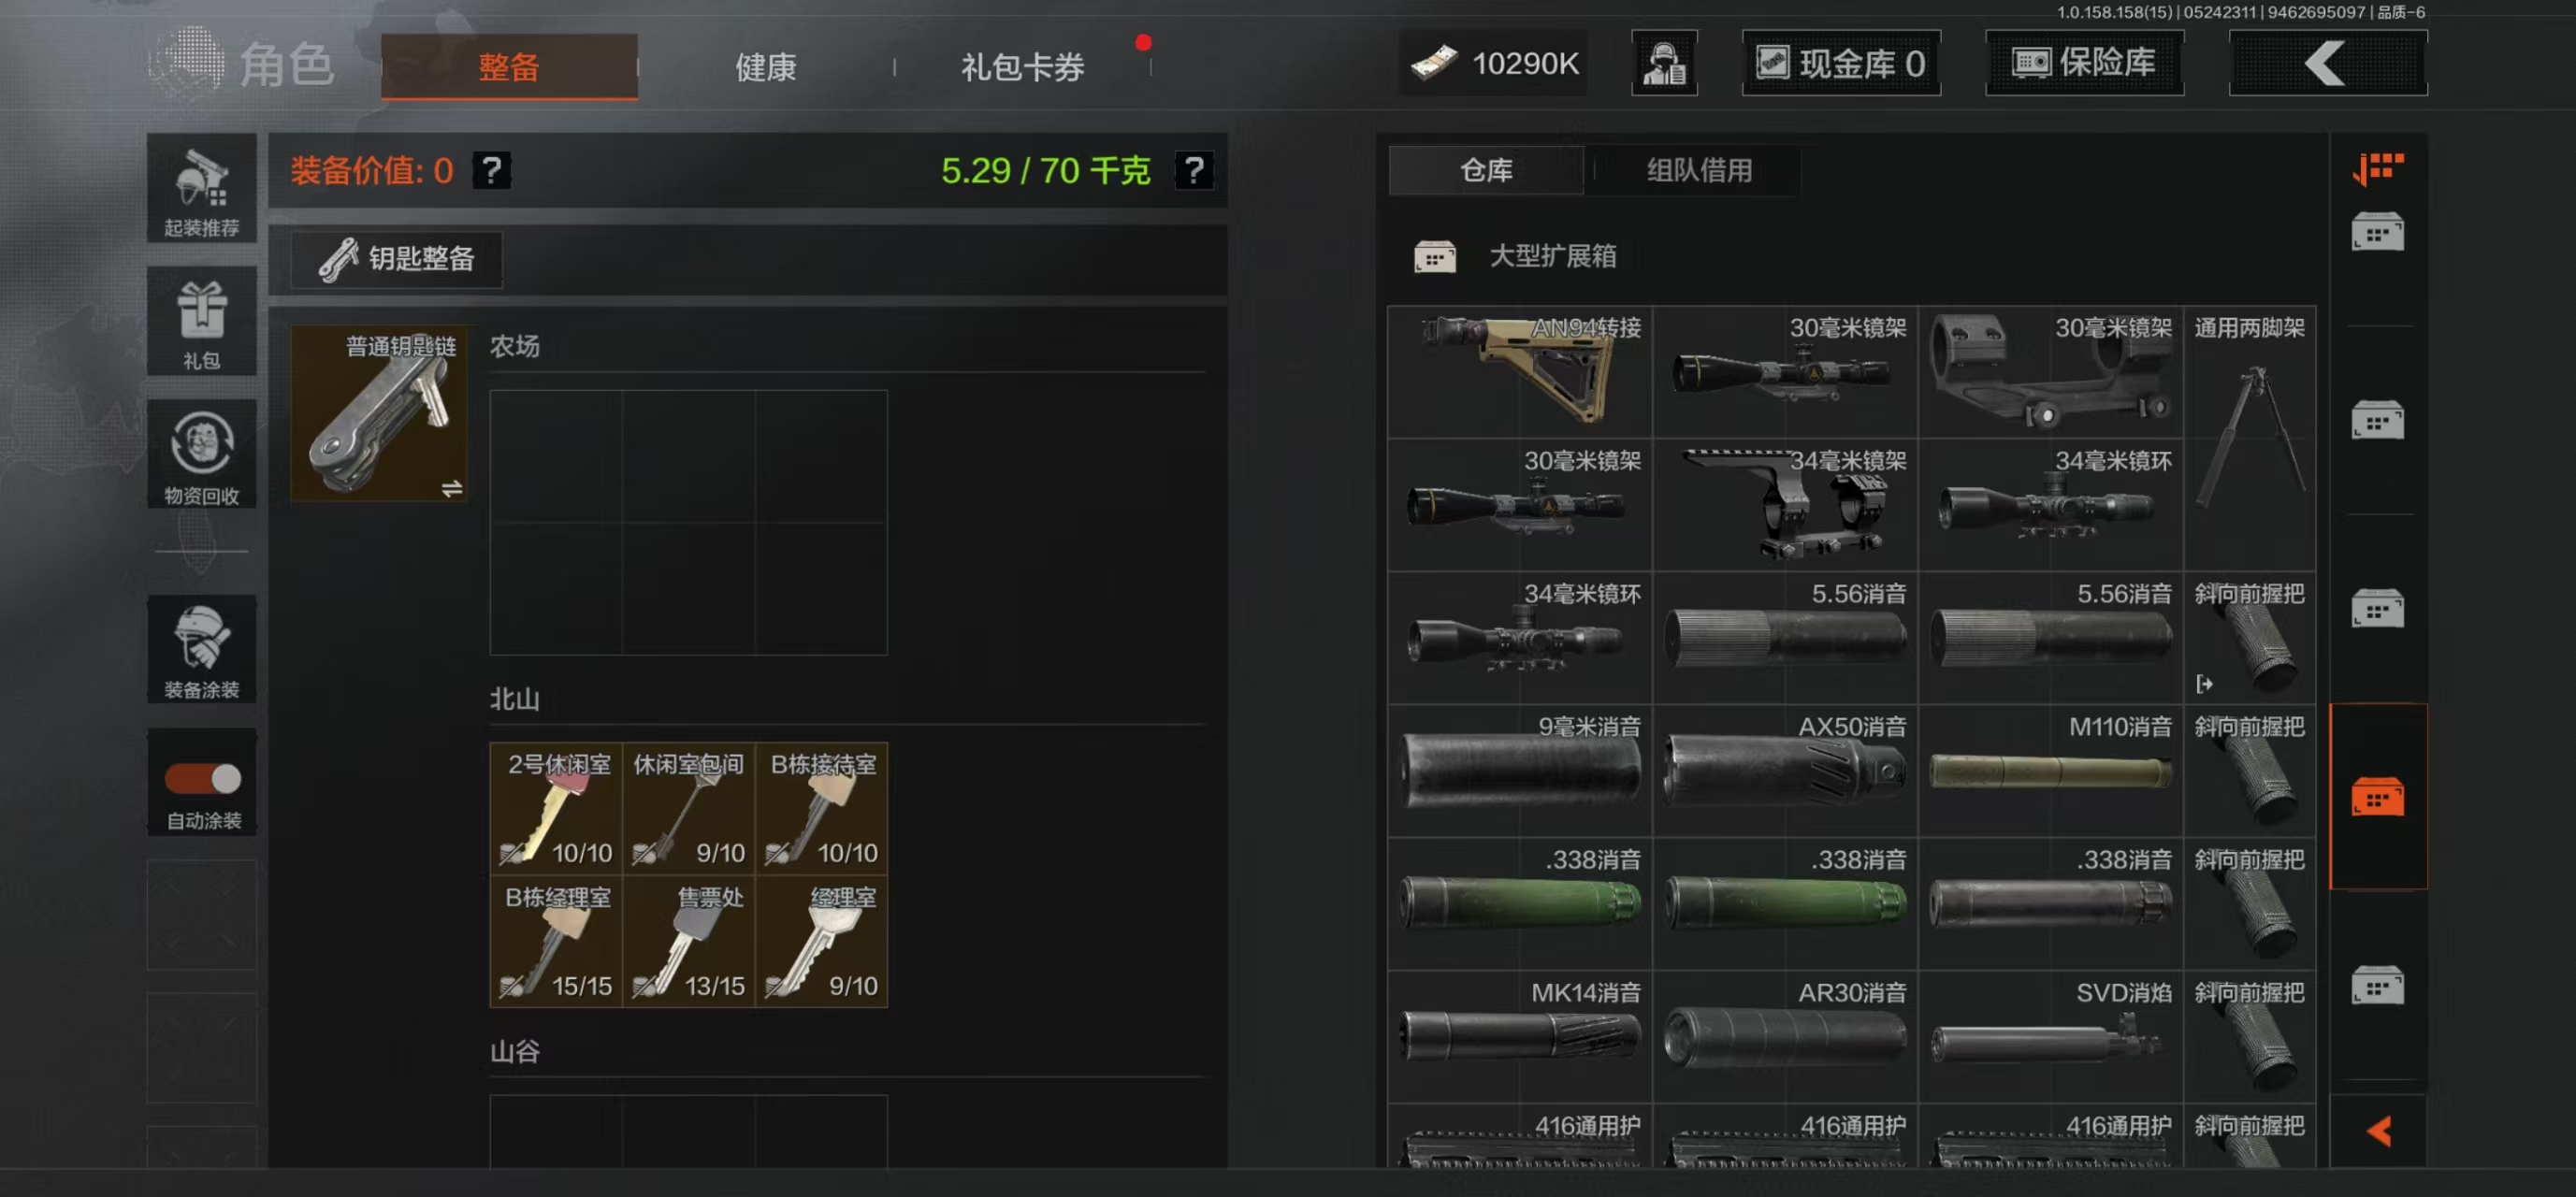
Task: Open the 礼包 gift box icon
Action: [201, 321]
